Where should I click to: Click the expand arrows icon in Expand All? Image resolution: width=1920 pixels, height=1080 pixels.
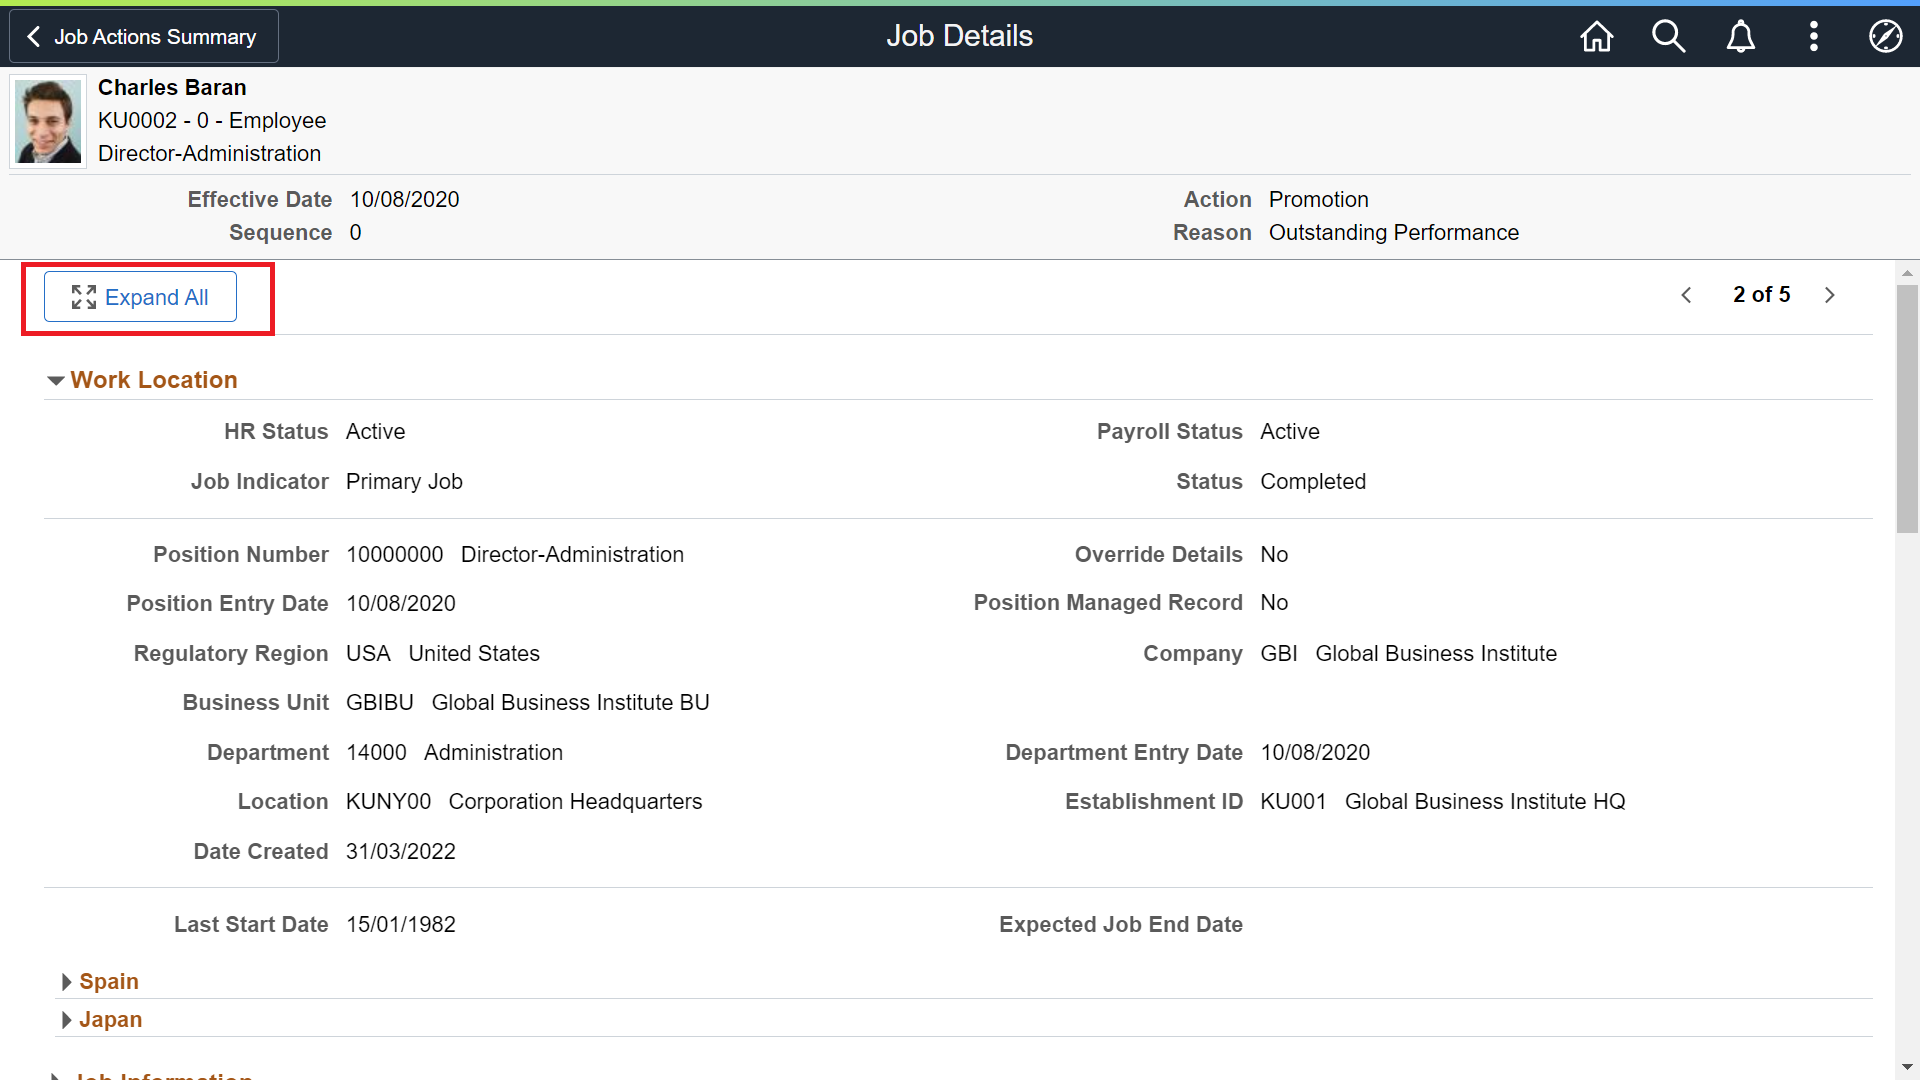pos(84,297)
